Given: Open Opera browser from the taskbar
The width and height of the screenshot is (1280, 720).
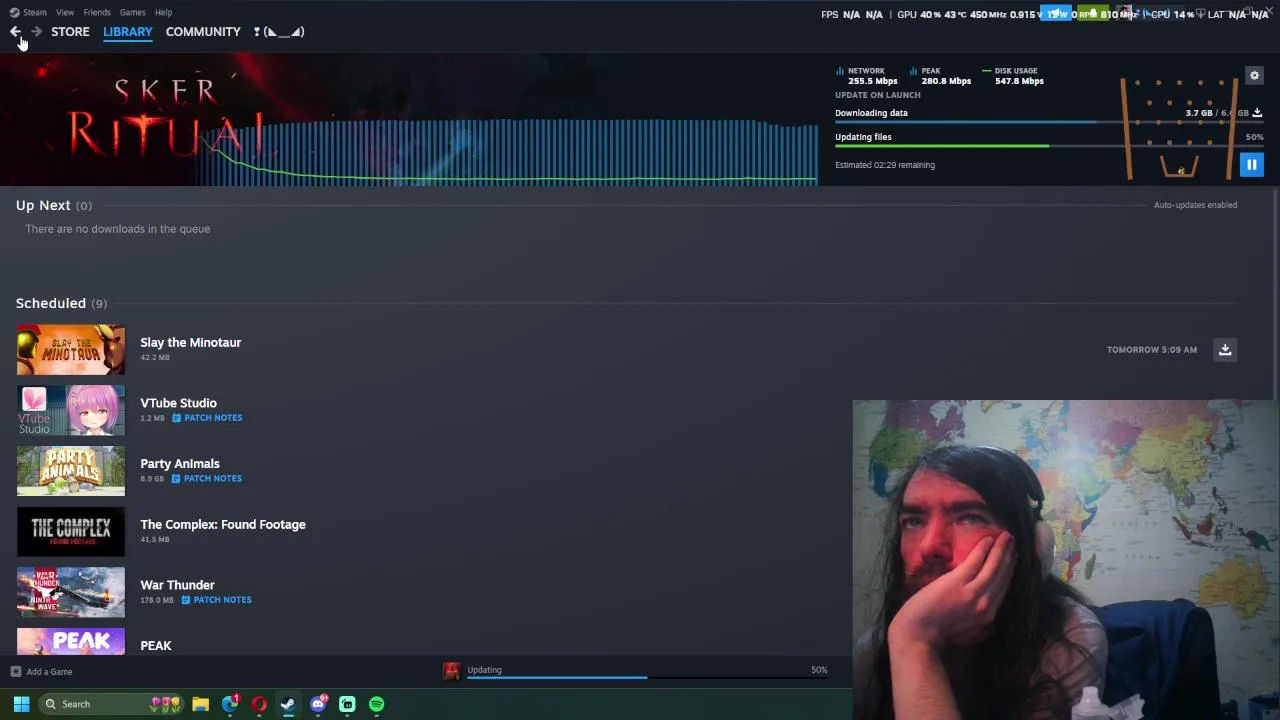Looking at the screenshot, I should point(259,704).
